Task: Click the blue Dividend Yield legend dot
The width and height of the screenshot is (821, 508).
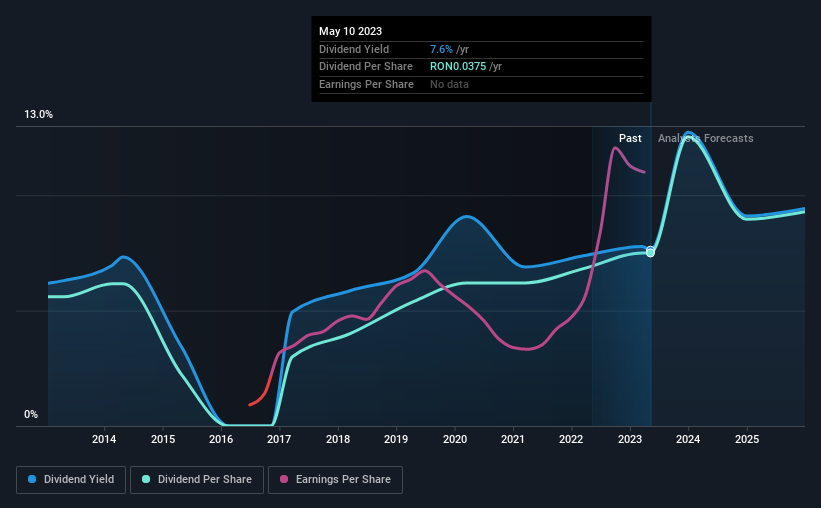Action: point(32,479)
